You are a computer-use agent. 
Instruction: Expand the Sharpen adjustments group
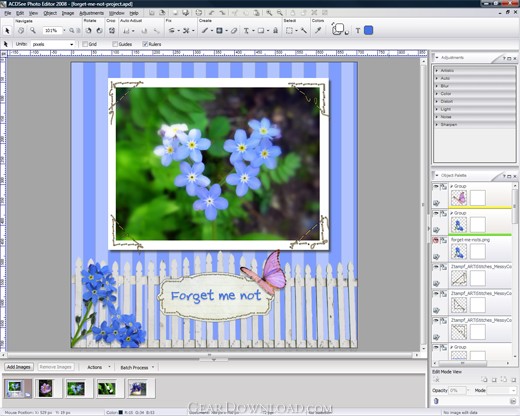coord(437,124)
